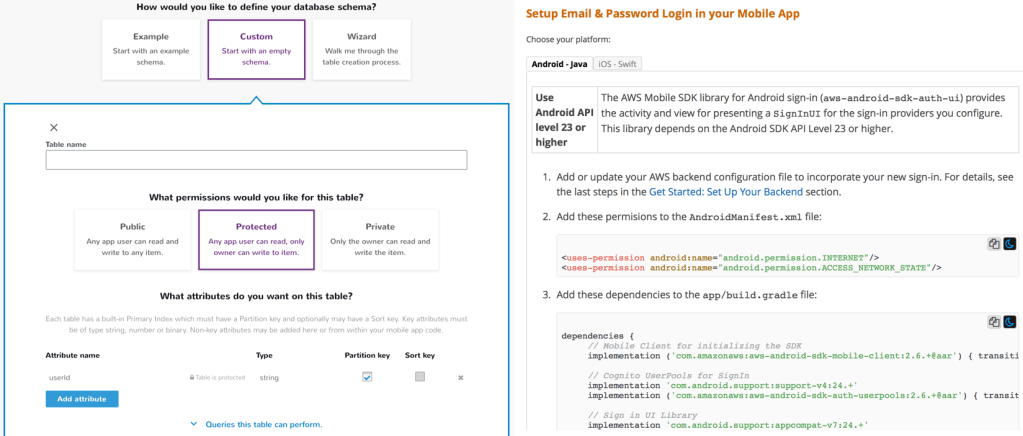The image size is (1023, 436).
Task: Copy the AndroidManifest permissions code snippet
Action: point(994,244)
